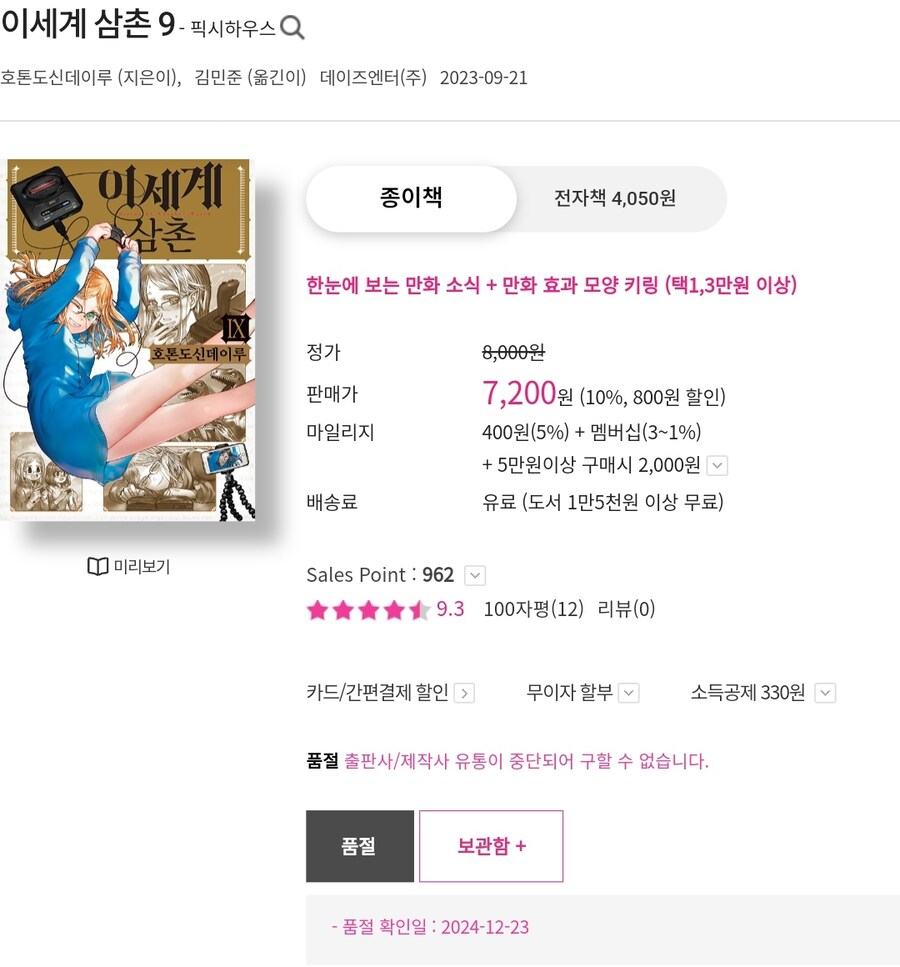This screenshot has height=967, width=900.
Task: Open author 호톤도신데이루 link
Action: click(56, 78)
